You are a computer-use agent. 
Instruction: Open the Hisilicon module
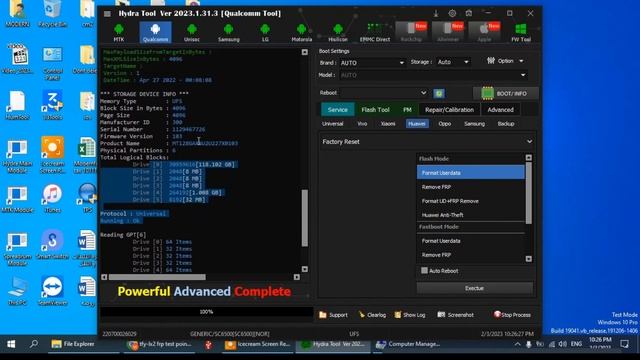[338, 32]
